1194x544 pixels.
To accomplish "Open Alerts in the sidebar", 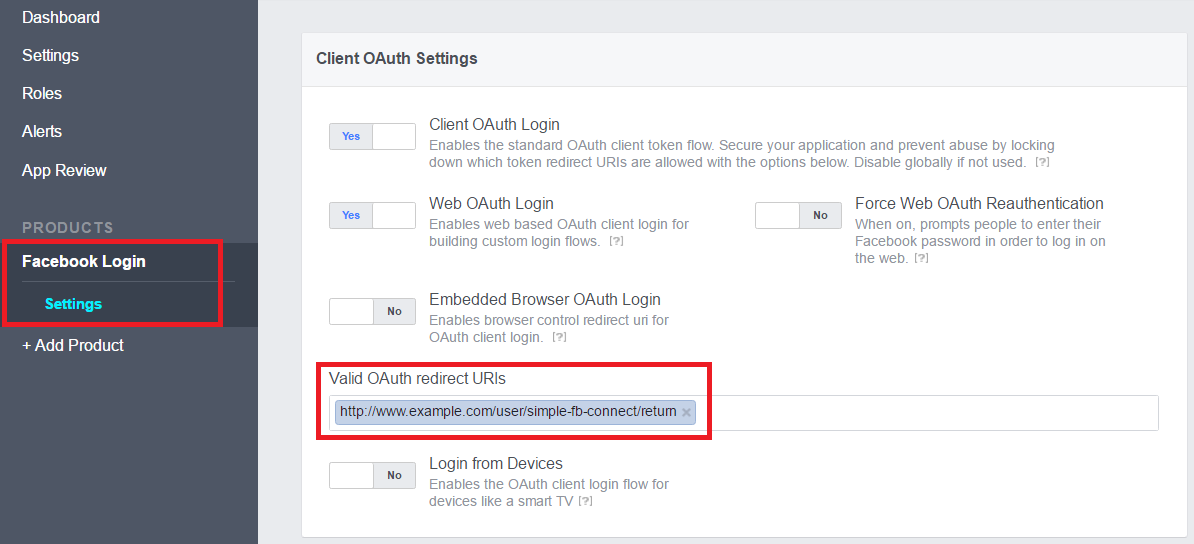I will click(42, 132).
